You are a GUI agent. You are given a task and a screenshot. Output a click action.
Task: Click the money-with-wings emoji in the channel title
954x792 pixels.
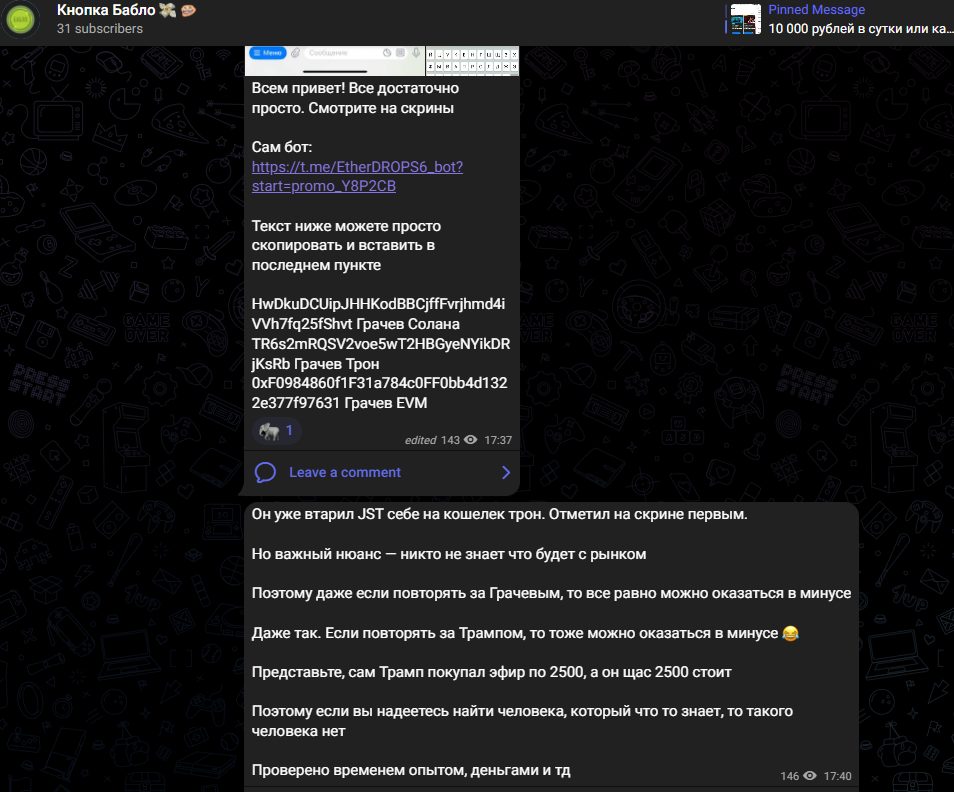[x=168, y=10]
